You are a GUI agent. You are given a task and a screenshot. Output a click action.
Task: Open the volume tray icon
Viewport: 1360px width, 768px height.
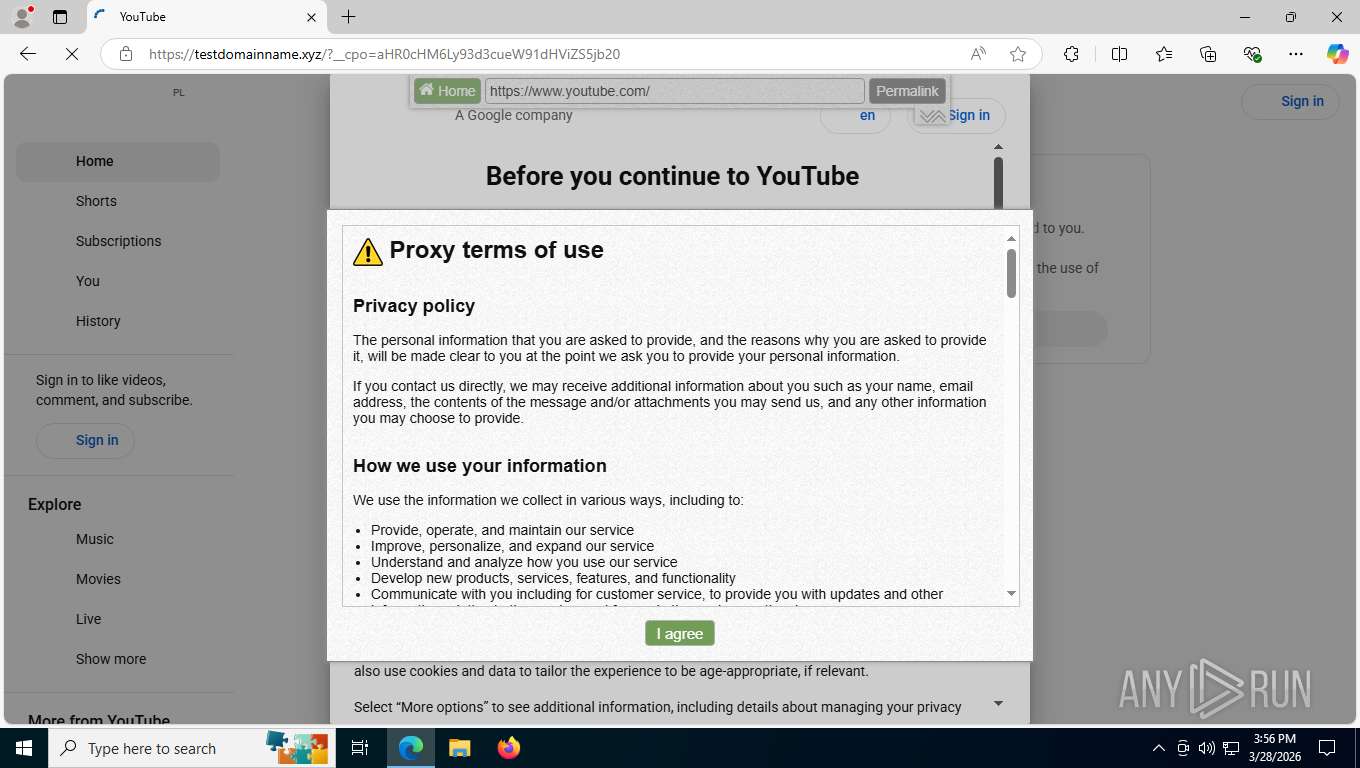(x=1207, y=748)
